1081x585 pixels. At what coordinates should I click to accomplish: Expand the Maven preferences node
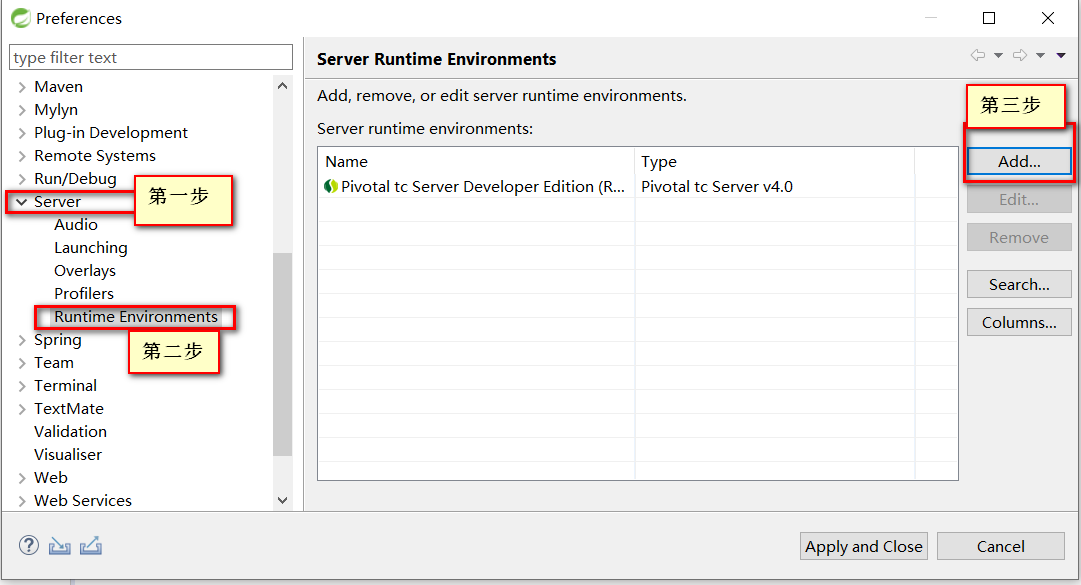tap(21, 87)
